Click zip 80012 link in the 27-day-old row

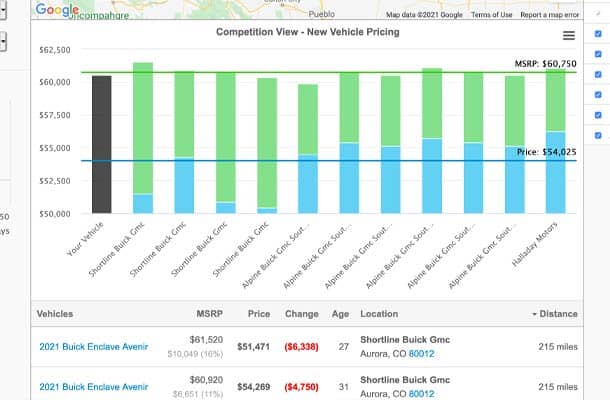[421, 354]
